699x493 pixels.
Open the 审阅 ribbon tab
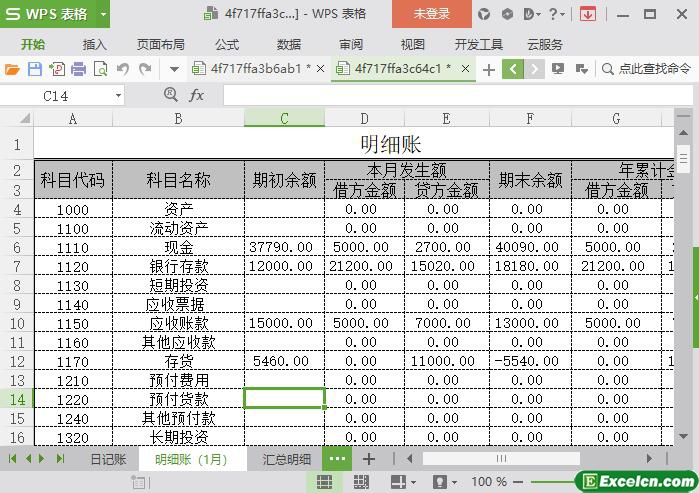[x=351, y=45]
